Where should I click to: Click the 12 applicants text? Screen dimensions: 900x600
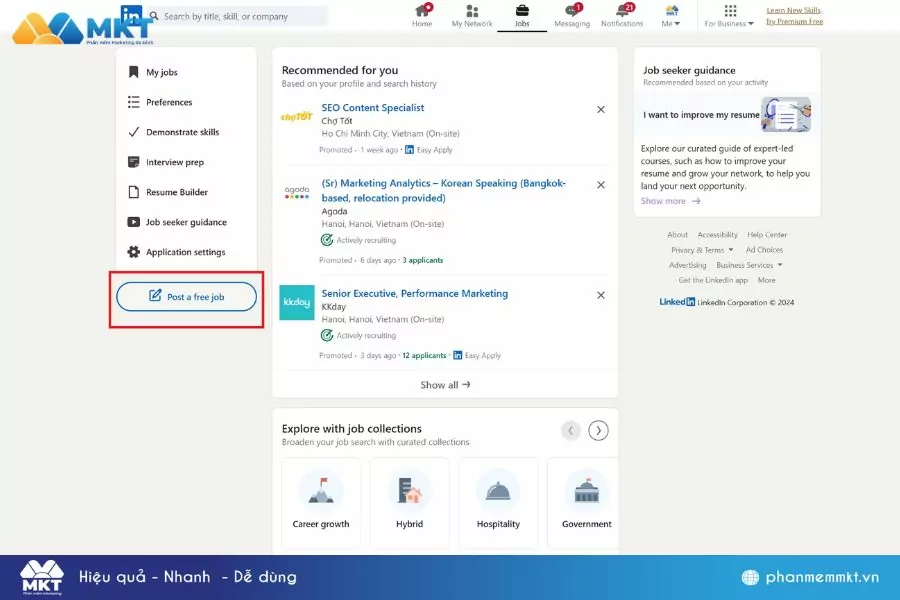coord(424,355)
